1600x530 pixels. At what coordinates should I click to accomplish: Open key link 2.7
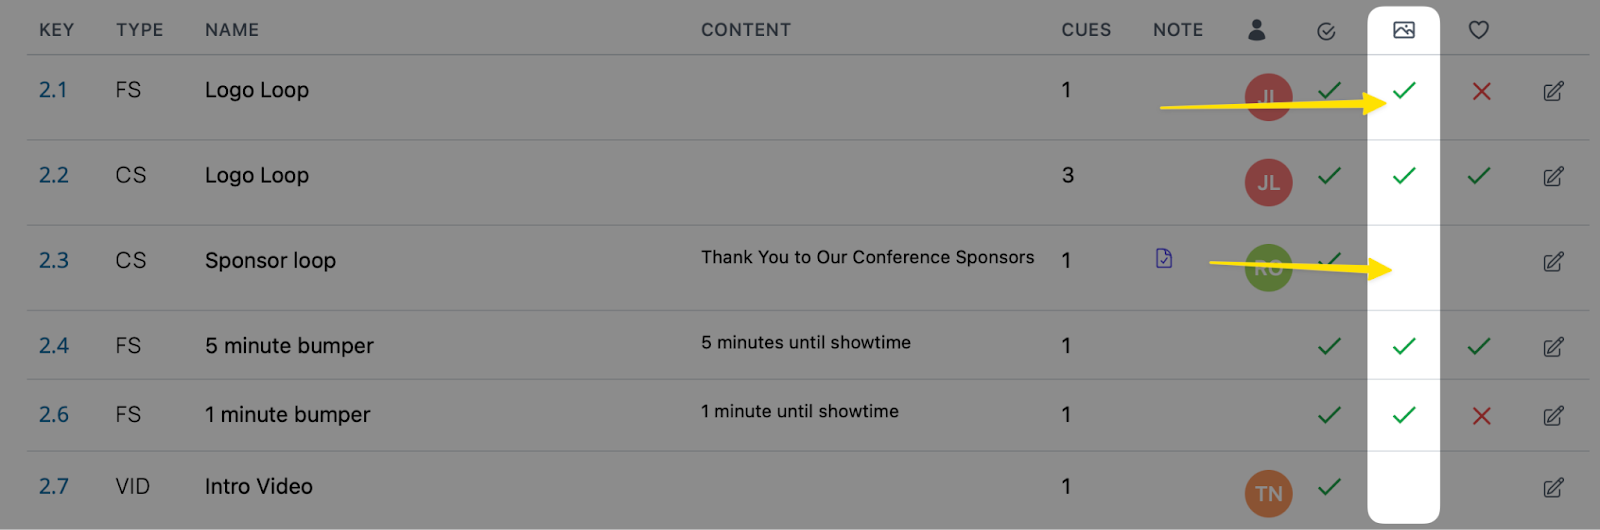click(x=54, y=487)
